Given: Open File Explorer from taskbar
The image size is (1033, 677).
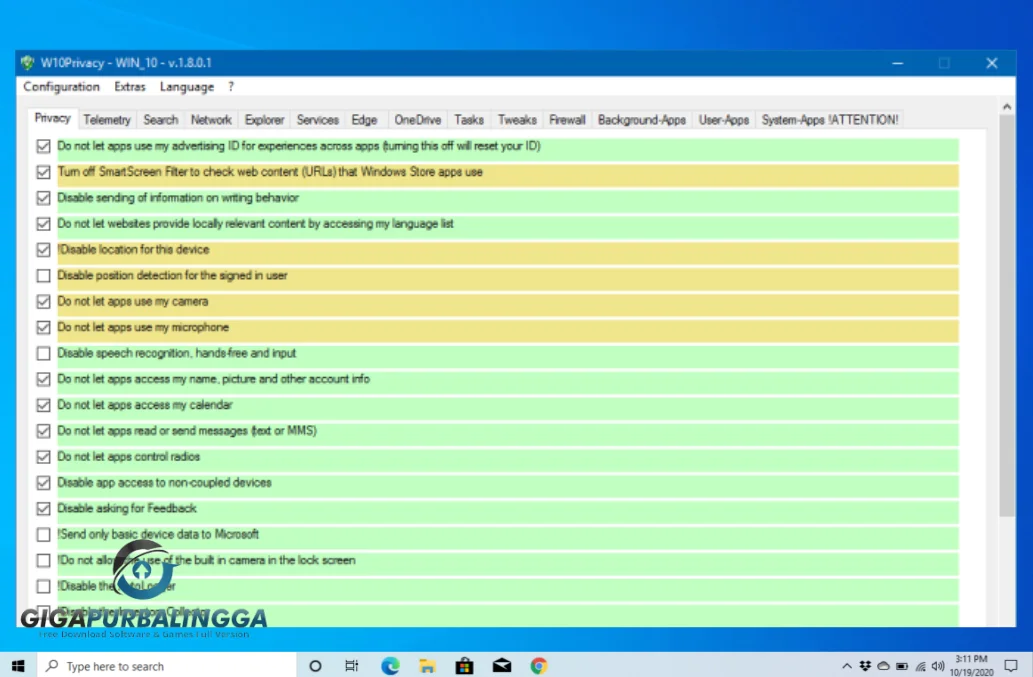Looking at the screenshot, I should point(427,666).
